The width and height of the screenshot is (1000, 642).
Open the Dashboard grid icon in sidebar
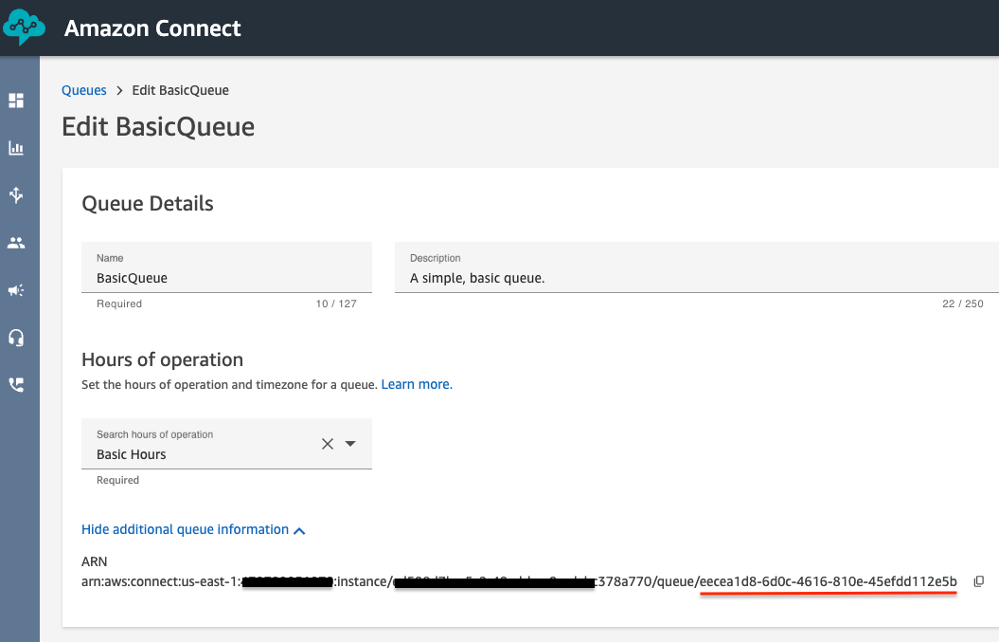18,100
